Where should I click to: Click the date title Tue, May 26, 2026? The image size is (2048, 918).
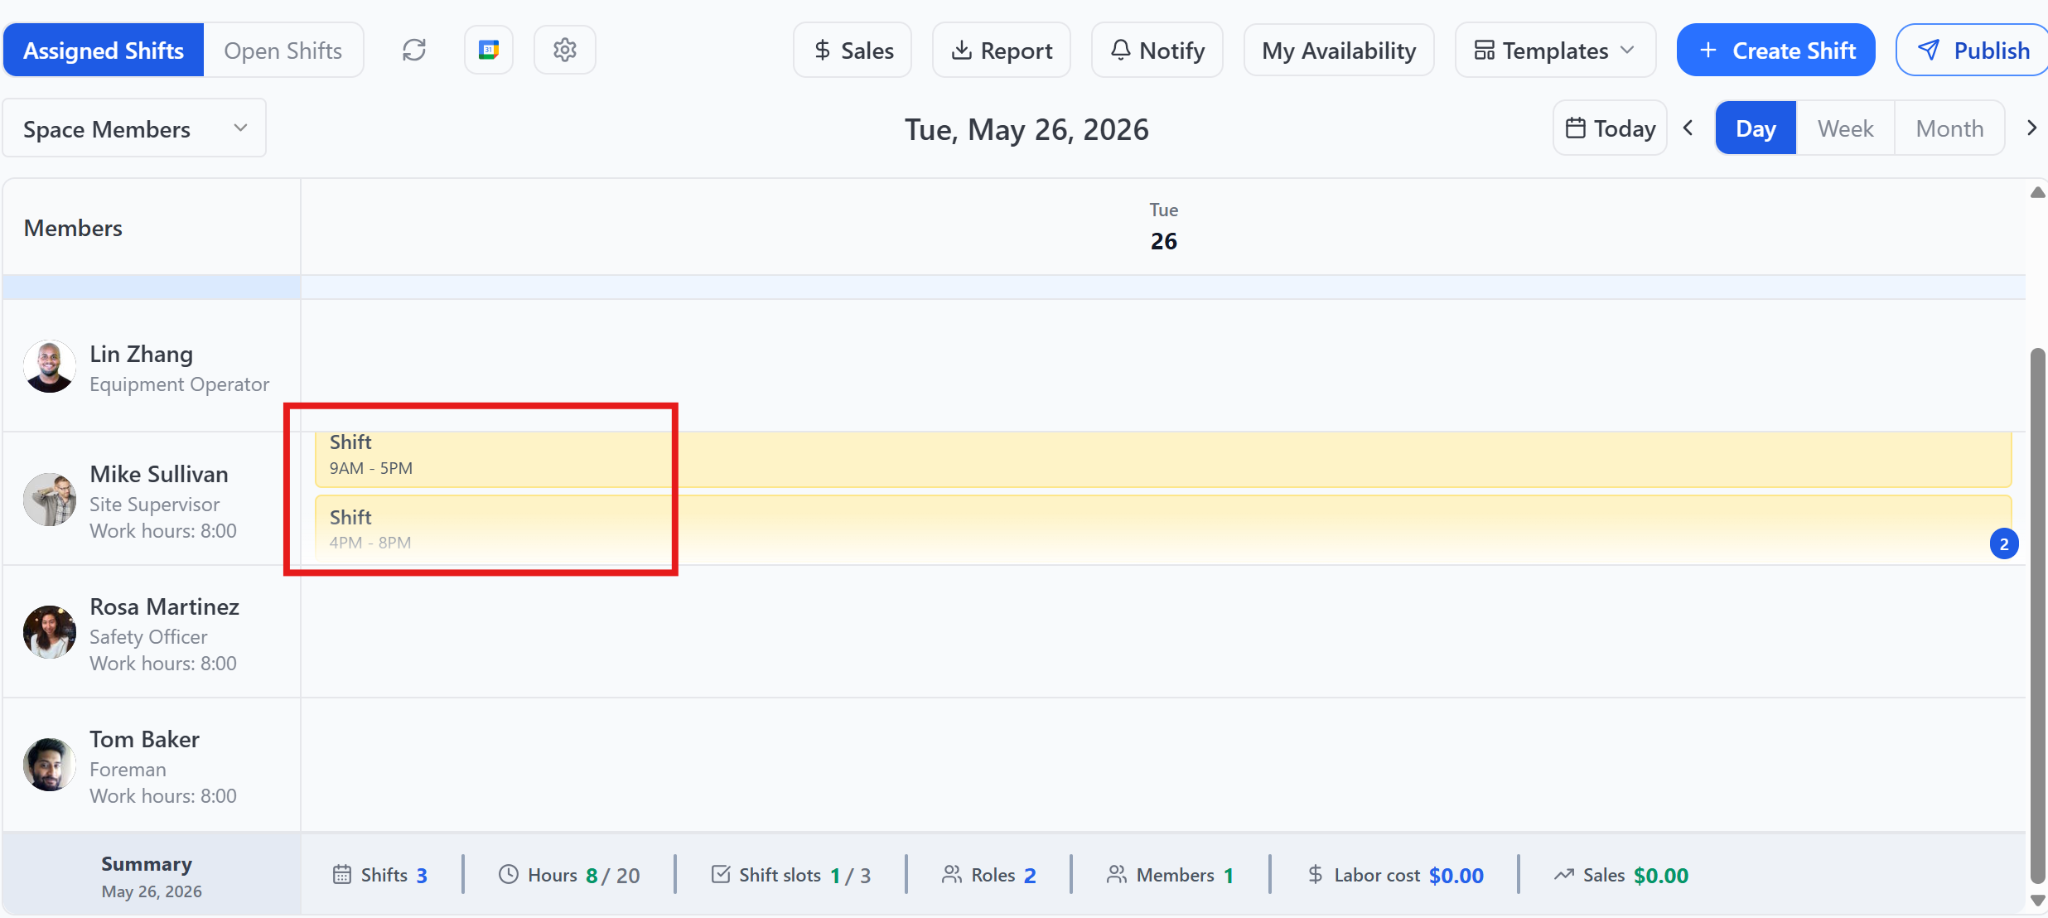(1027, 130)
